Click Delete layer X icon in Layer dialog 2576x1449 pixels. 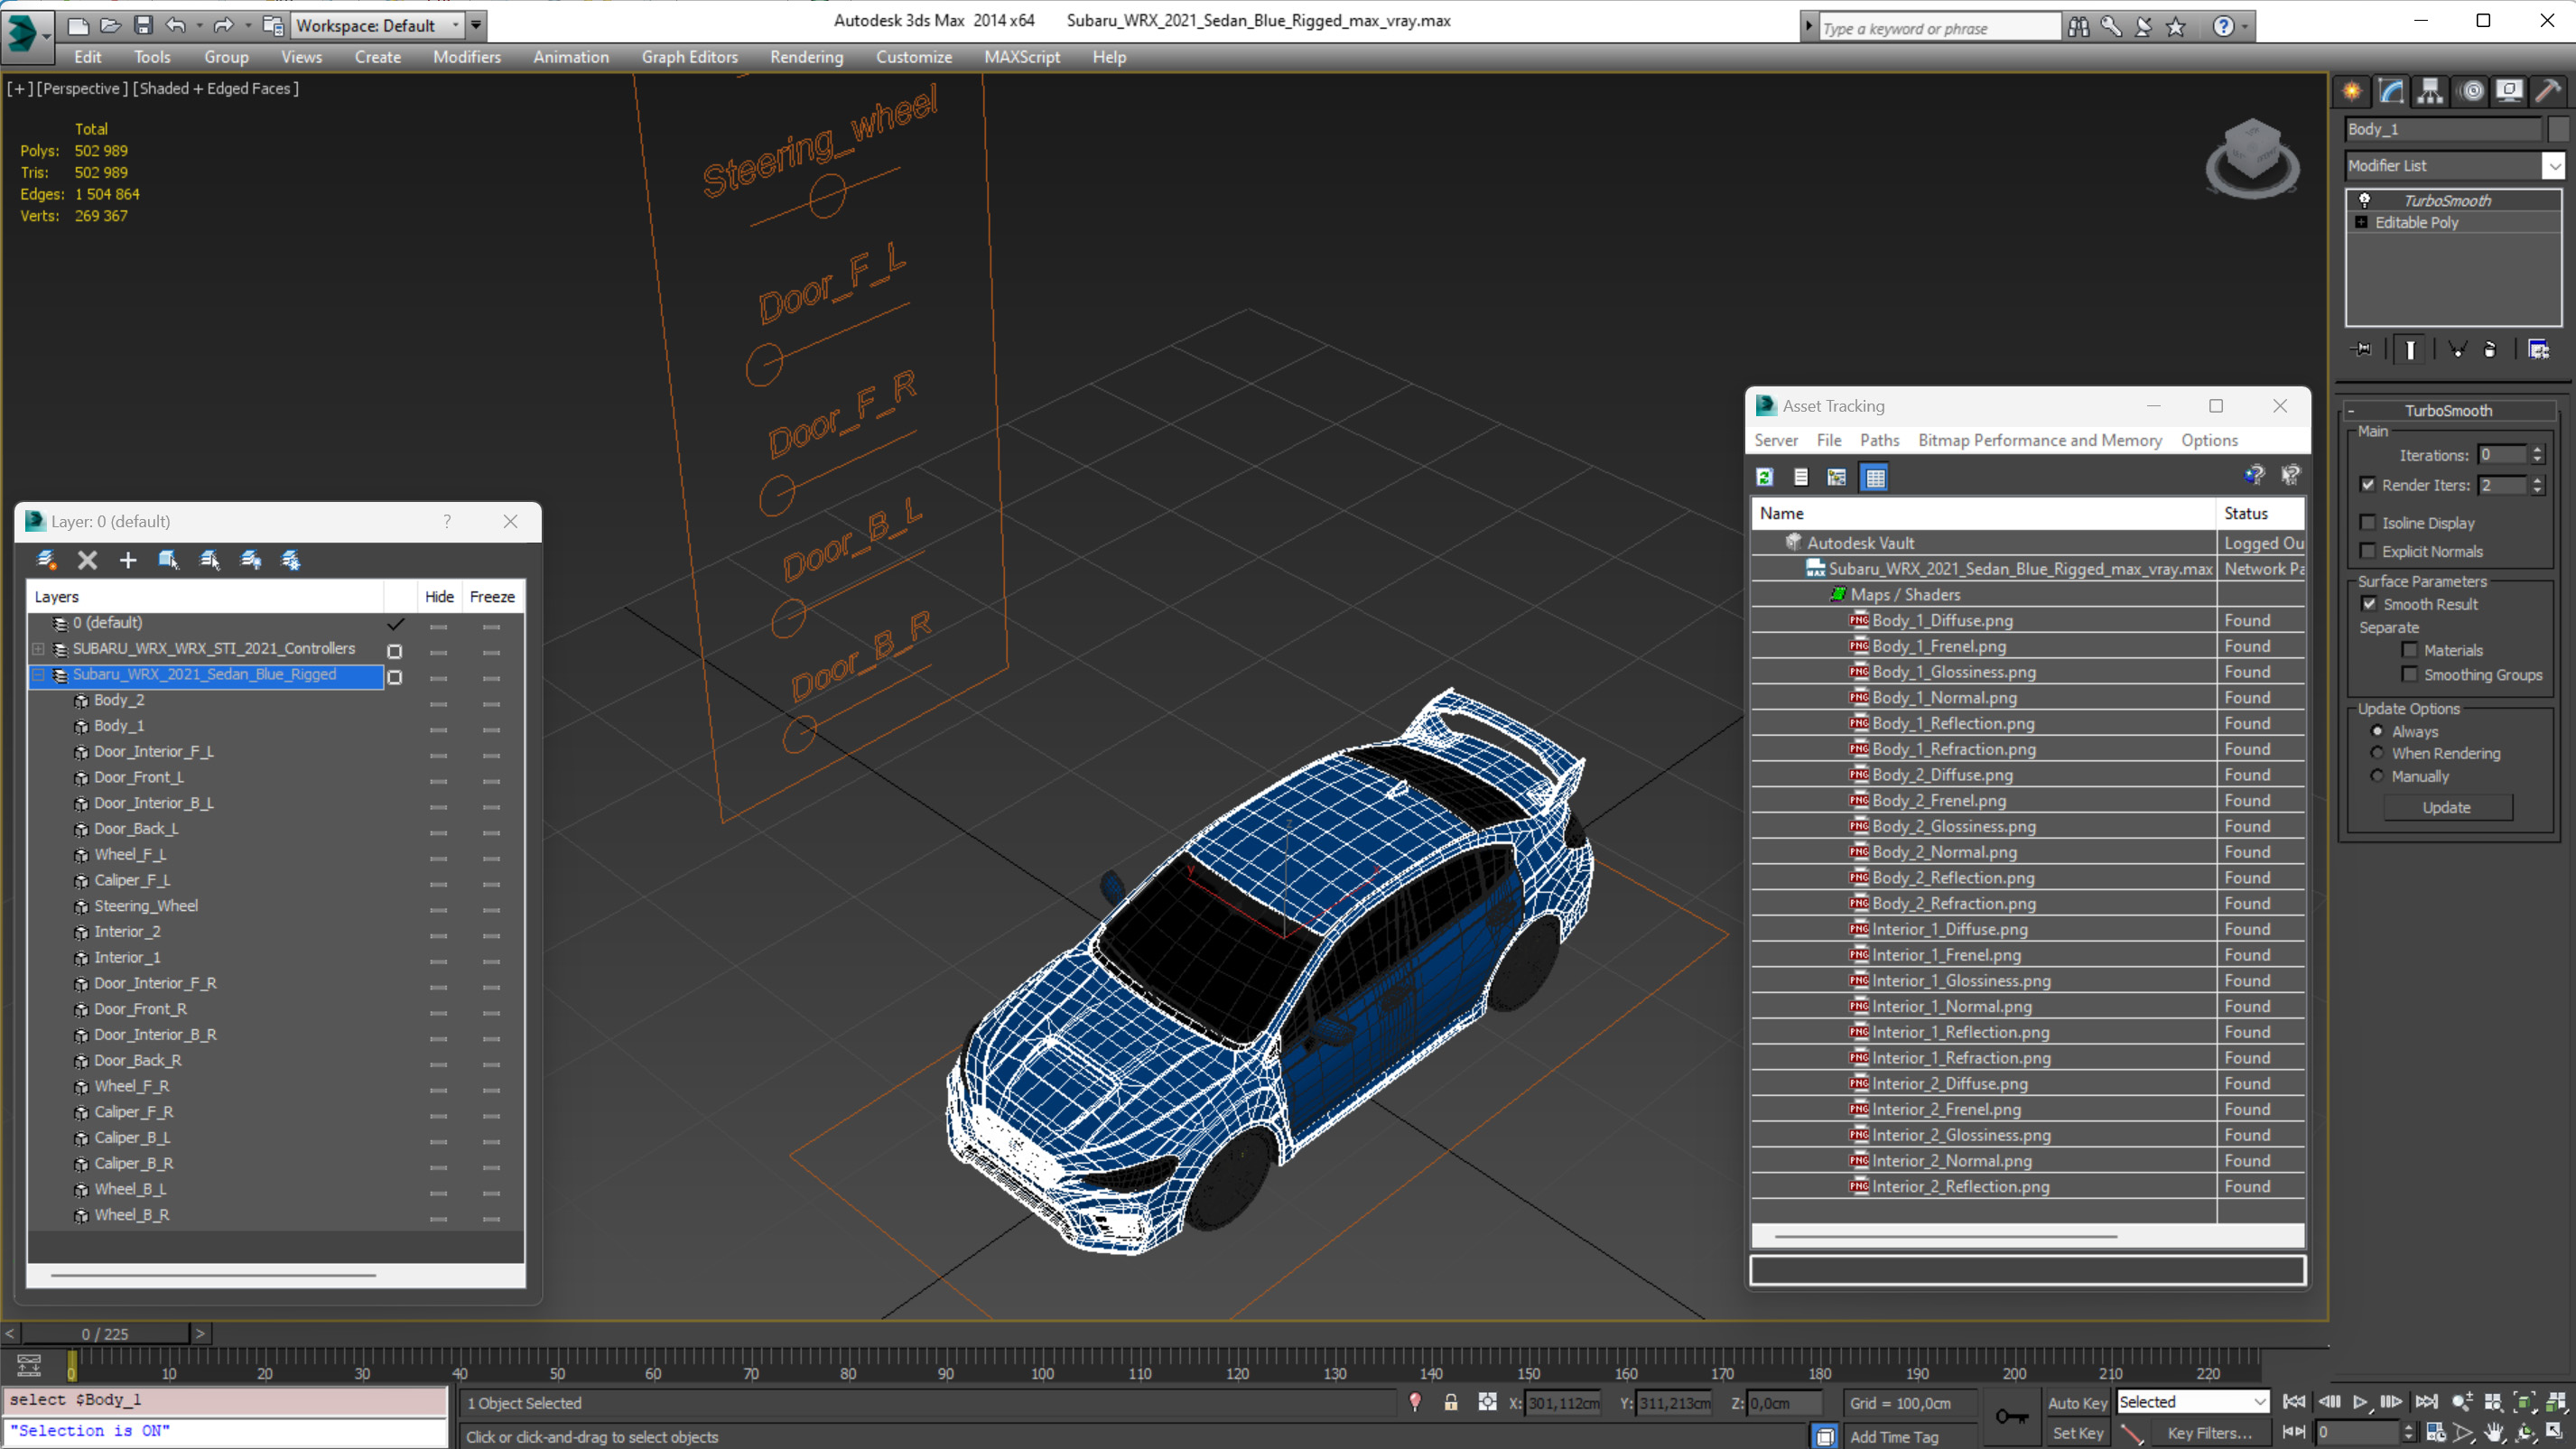pyautogui.click(x=87, y=560)
